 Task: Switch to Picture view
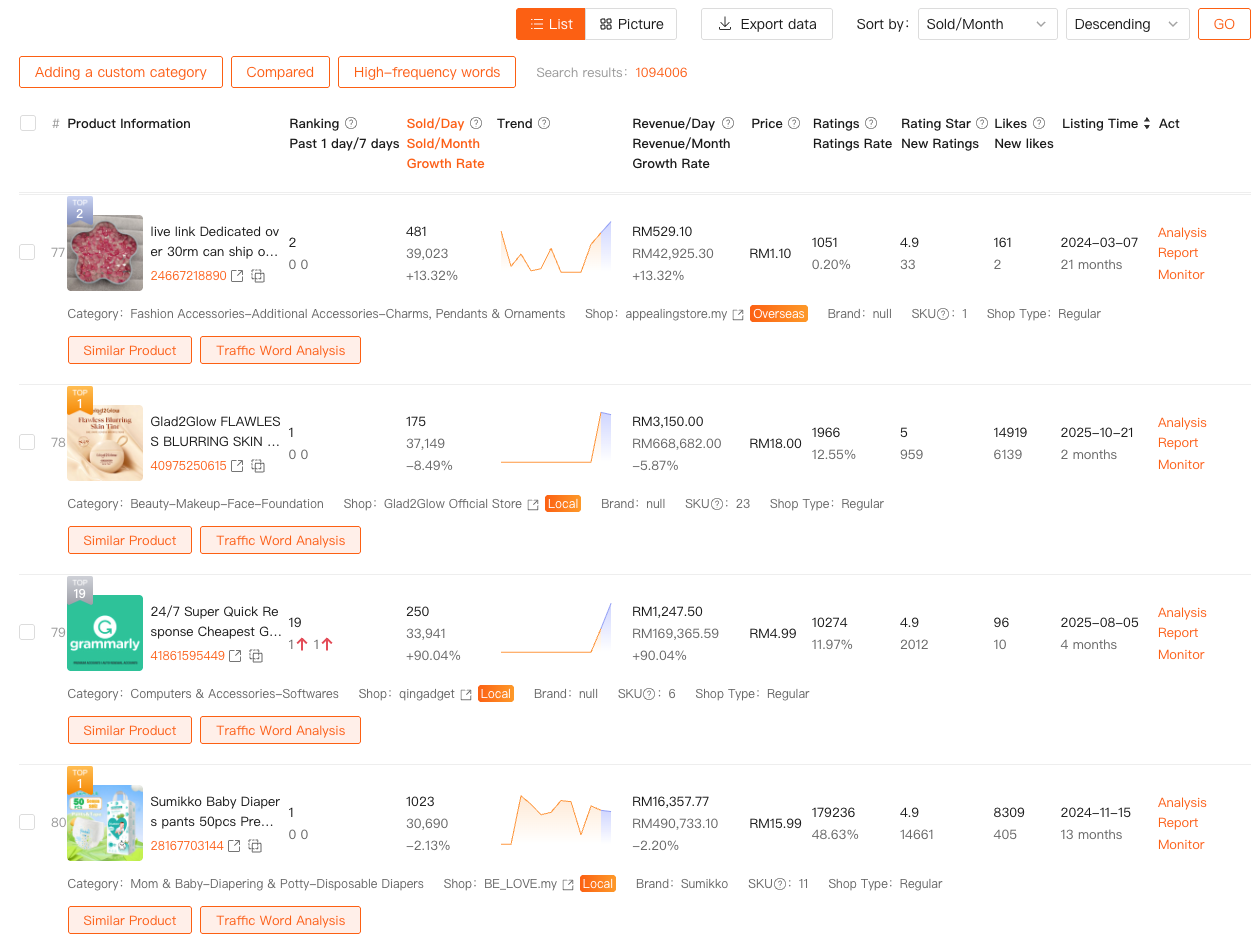631,24
